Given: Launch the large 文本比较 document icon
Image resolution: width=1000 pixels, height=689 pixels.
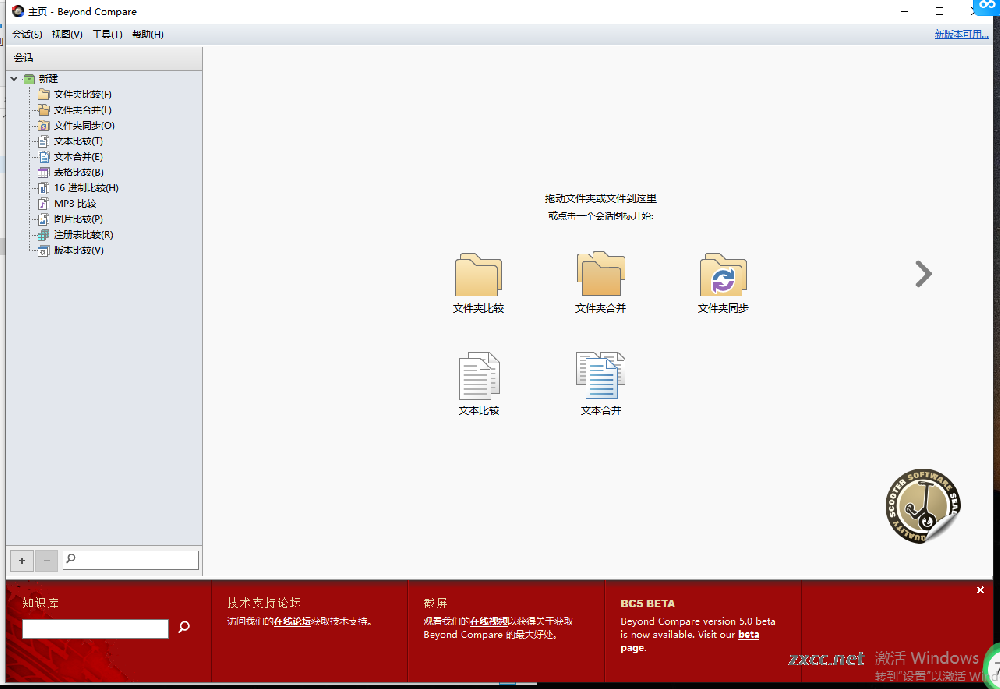Looking at the screenshot, I should [x=479, y=376].
